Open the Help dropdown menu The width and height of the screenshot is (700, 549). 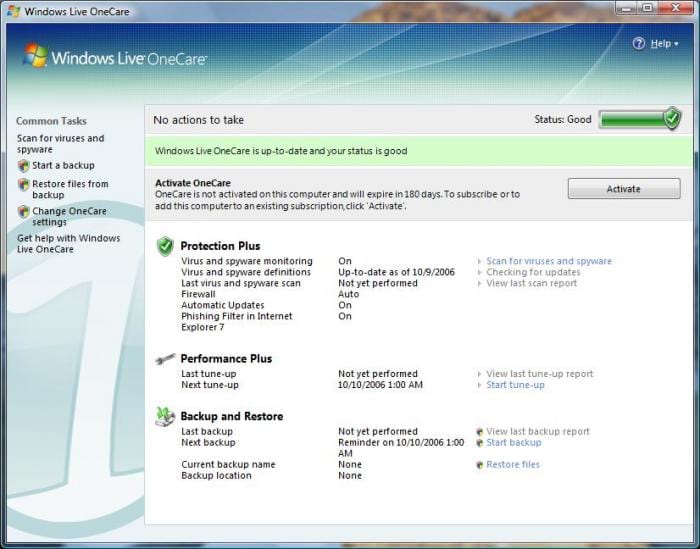(x=664, y=44)
